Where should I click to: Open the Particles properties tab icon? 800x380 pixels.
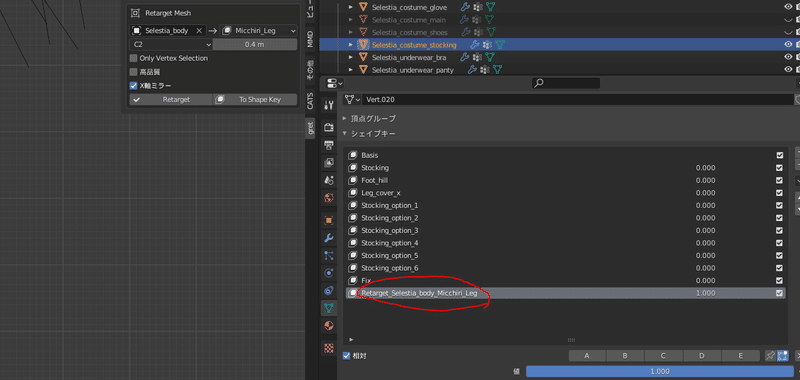329,256
